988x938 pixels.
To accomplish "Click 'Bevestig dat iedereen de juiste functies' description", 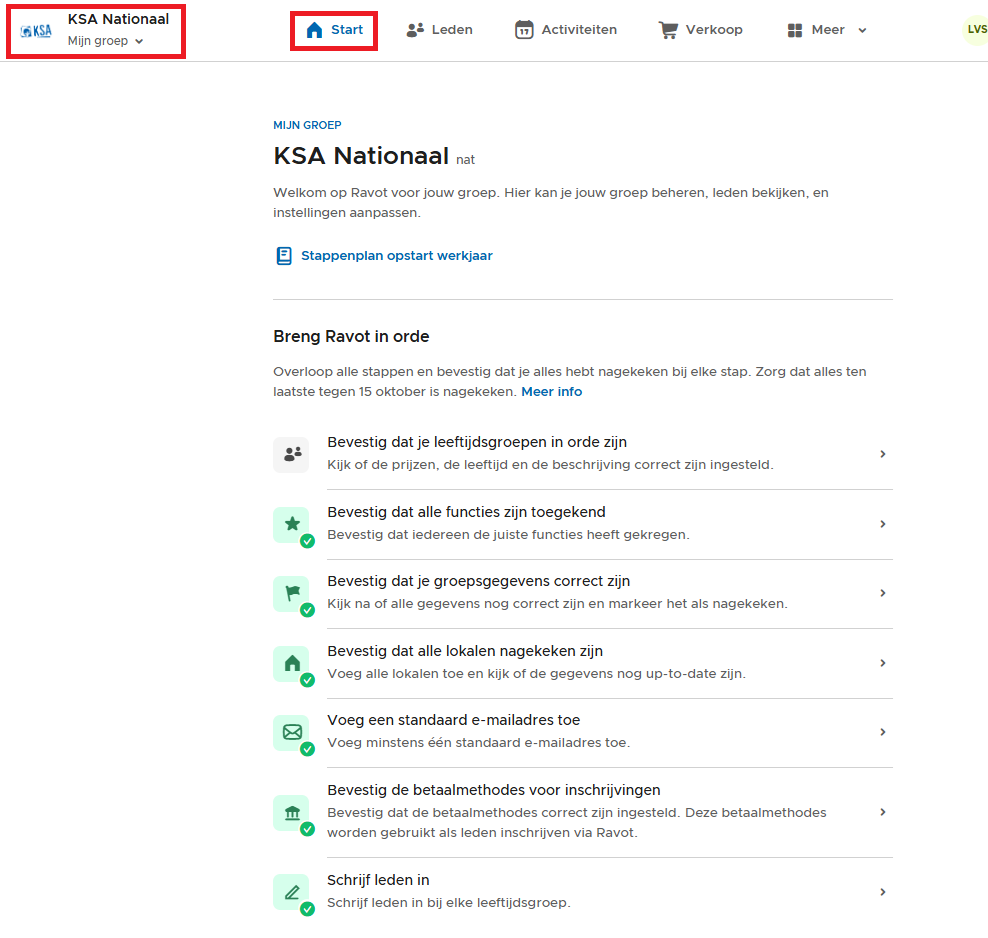I will coord(508,535).
